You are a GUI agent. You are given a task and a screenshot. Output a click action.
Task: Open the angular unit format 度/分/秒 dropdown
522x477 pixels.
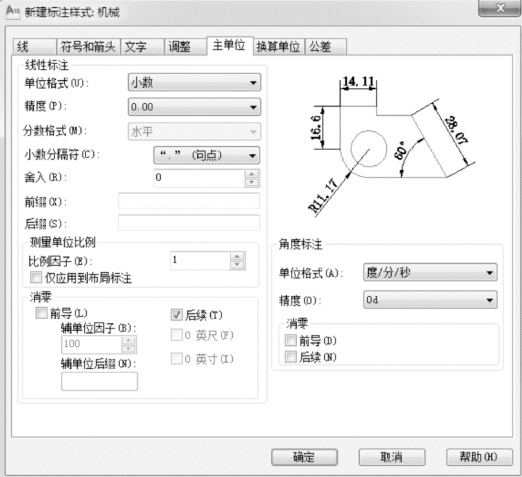(430, 273)
